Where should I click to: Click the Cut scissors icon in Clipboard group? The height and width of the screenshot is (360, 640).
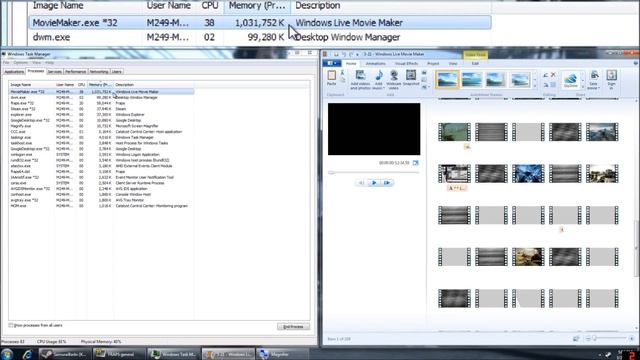pos(342,73)
